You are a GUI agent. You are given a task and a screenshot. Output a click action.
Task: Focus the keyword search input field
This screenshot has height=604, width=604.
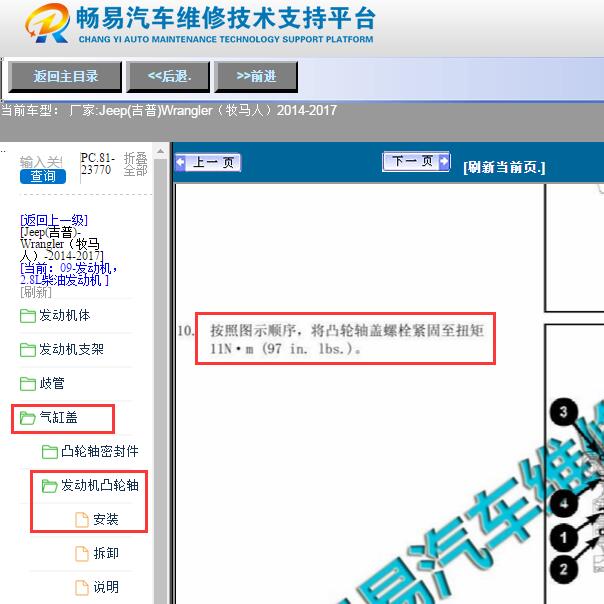tap(41, 161)
